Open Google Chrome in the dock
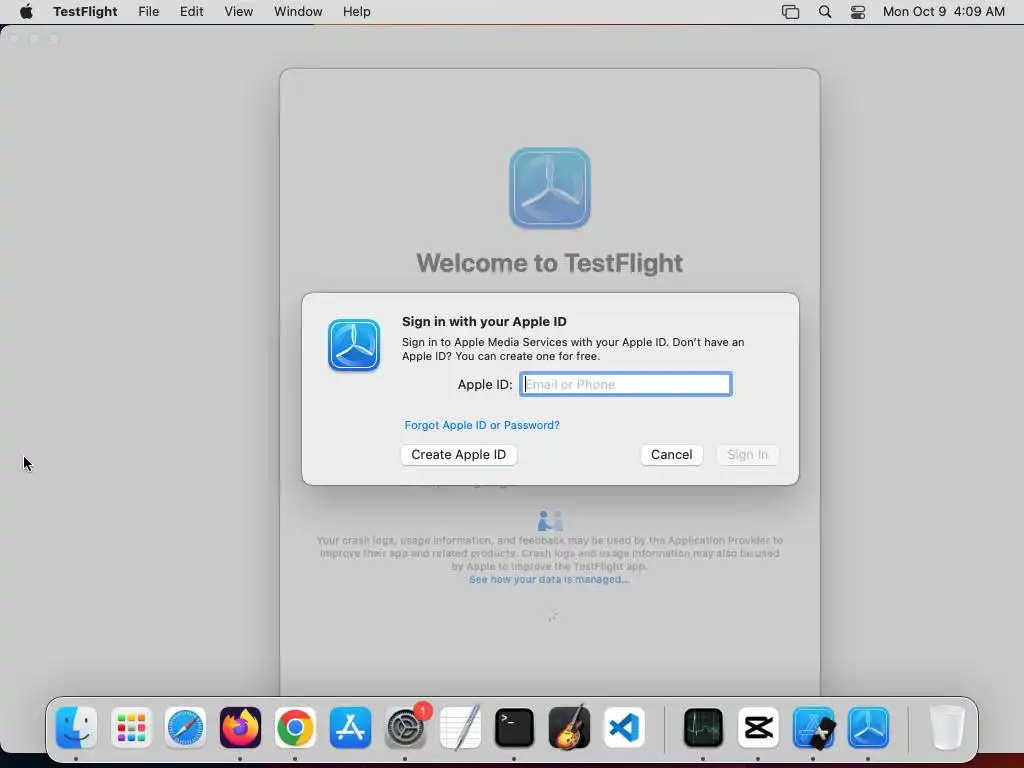The width and height of the screenshot is (1024, 768). (295, 728)
